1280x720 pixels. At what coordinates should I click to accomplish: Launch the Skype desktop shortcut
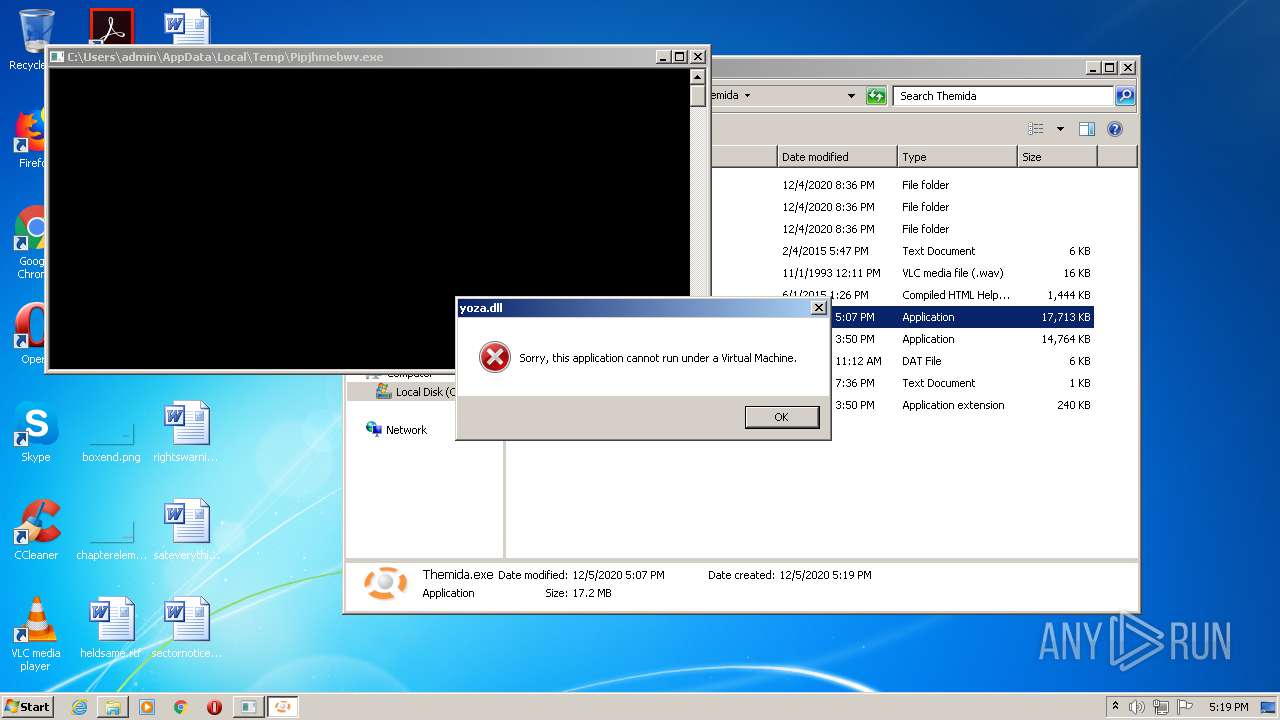(35, 432)
